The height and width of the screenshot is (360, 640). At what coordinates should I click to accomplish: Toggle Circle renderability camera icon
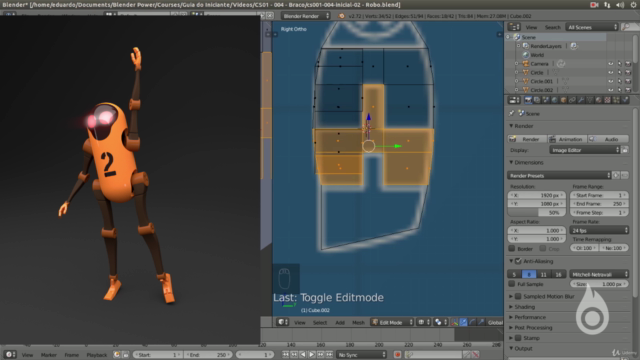pyautogui.click(x=628, y=72)
